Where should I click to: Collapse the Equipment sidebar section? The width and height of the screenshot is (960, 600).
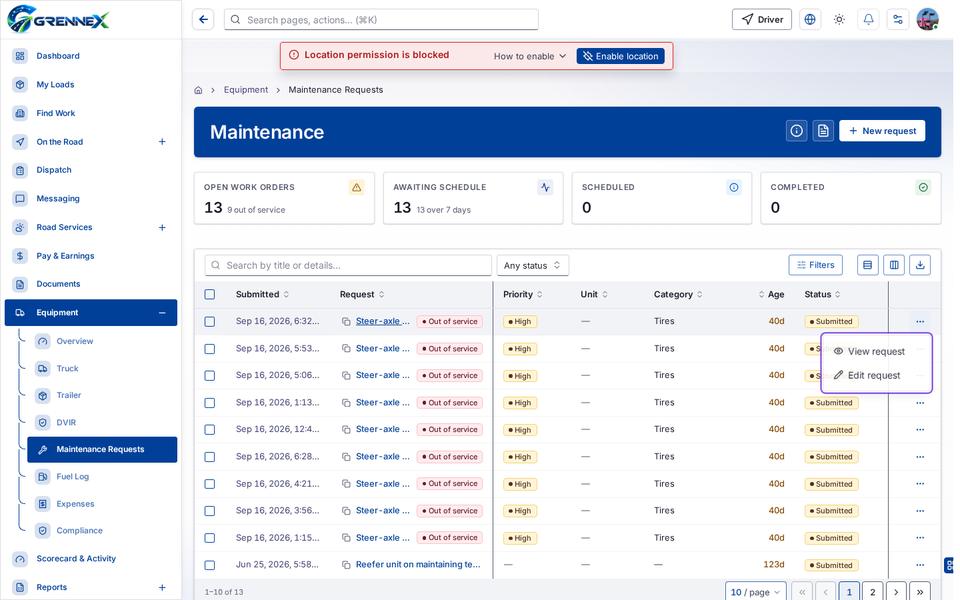(162, 313)
